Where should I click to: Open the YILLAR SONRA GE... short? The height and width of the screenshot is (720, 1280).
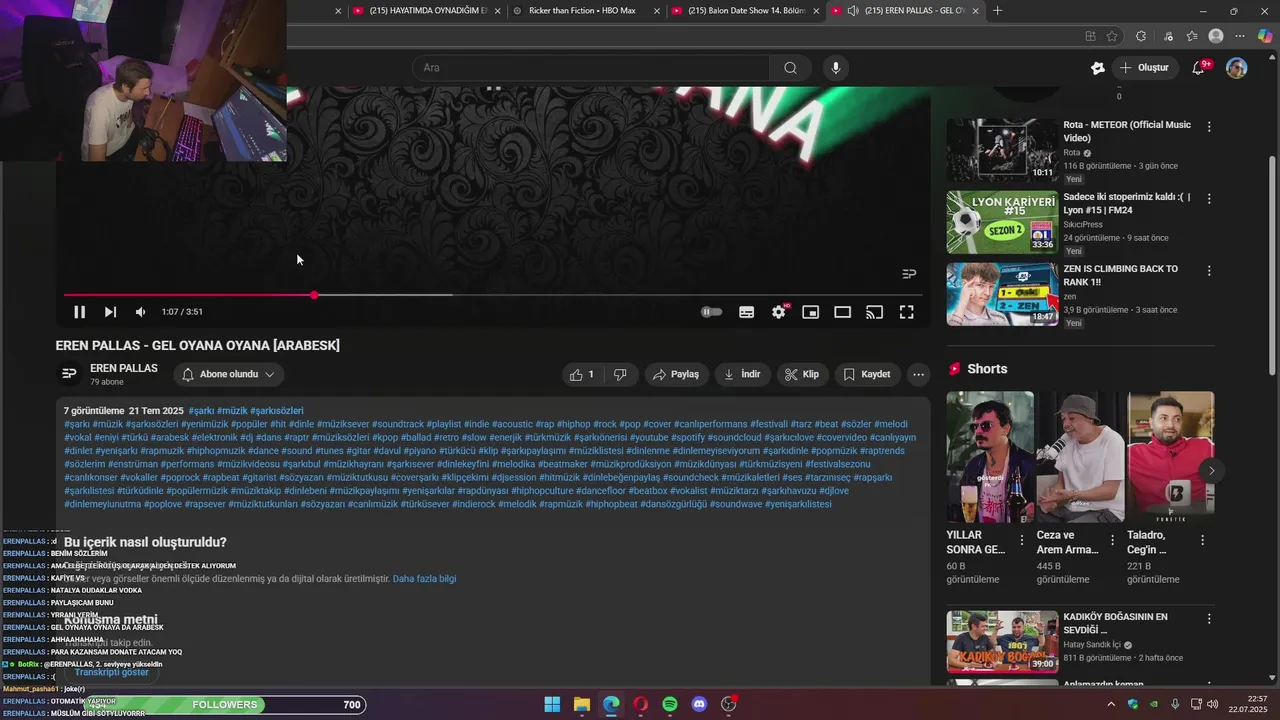pos(990,457)
